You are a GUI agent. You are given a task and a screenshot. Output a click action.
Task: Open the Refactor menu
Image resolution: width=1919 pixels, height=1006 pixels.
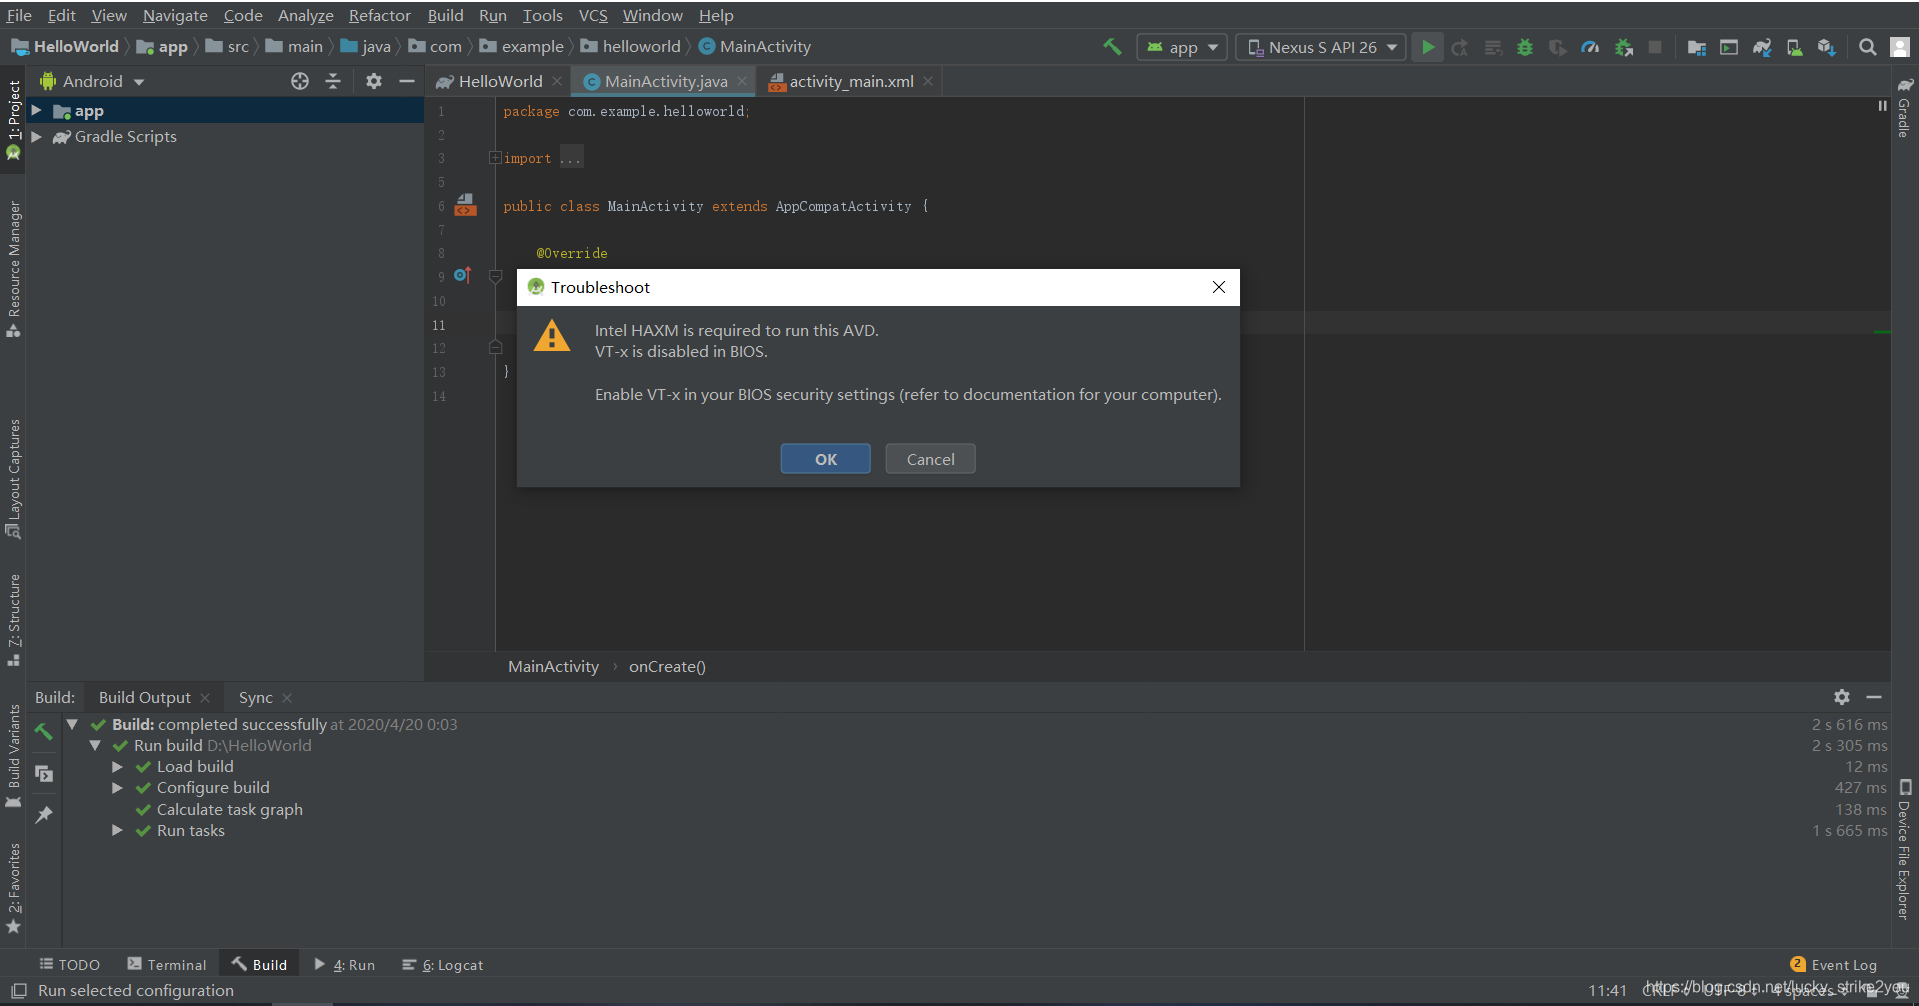coord(379,15)
